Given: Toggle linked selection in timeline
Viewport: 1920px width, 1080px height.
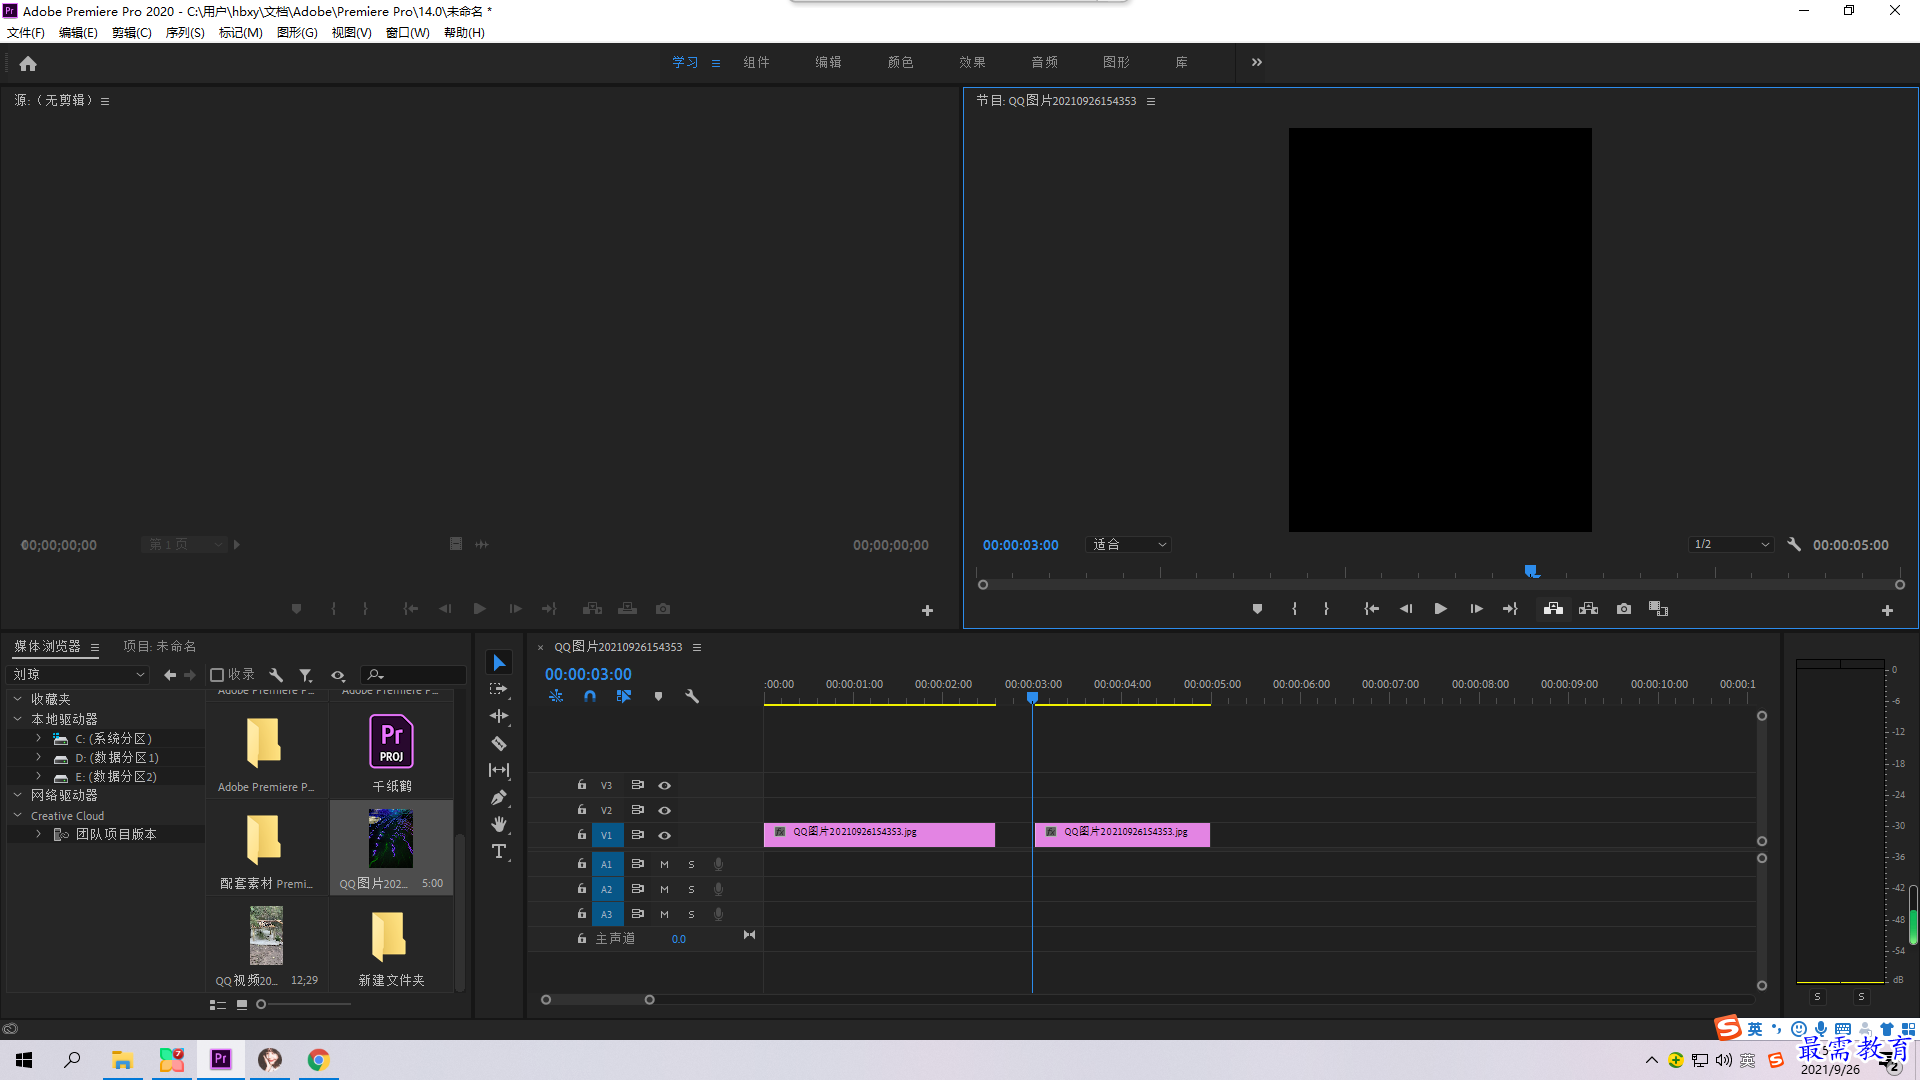Looking at the screenshot, I should tap(624, 696).
